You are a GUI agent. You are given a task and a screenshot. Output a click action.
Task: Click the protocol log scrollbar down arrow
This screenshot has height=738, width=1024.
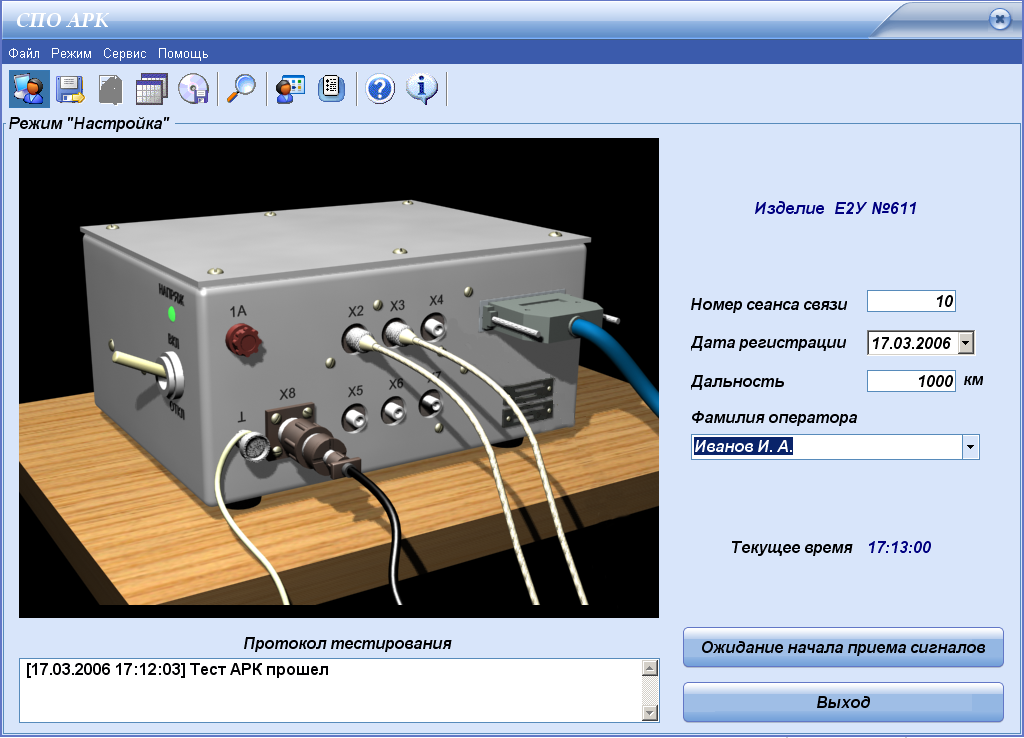649,712
